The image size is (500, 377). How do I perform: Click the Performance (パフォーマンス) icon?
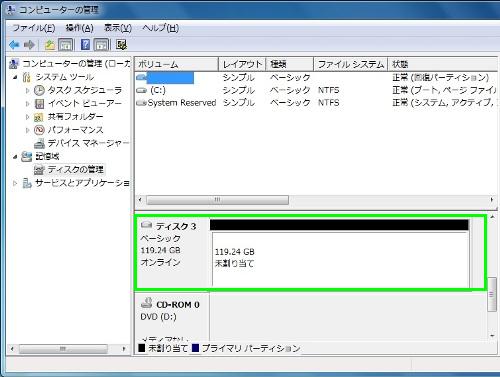click(39, 130)
